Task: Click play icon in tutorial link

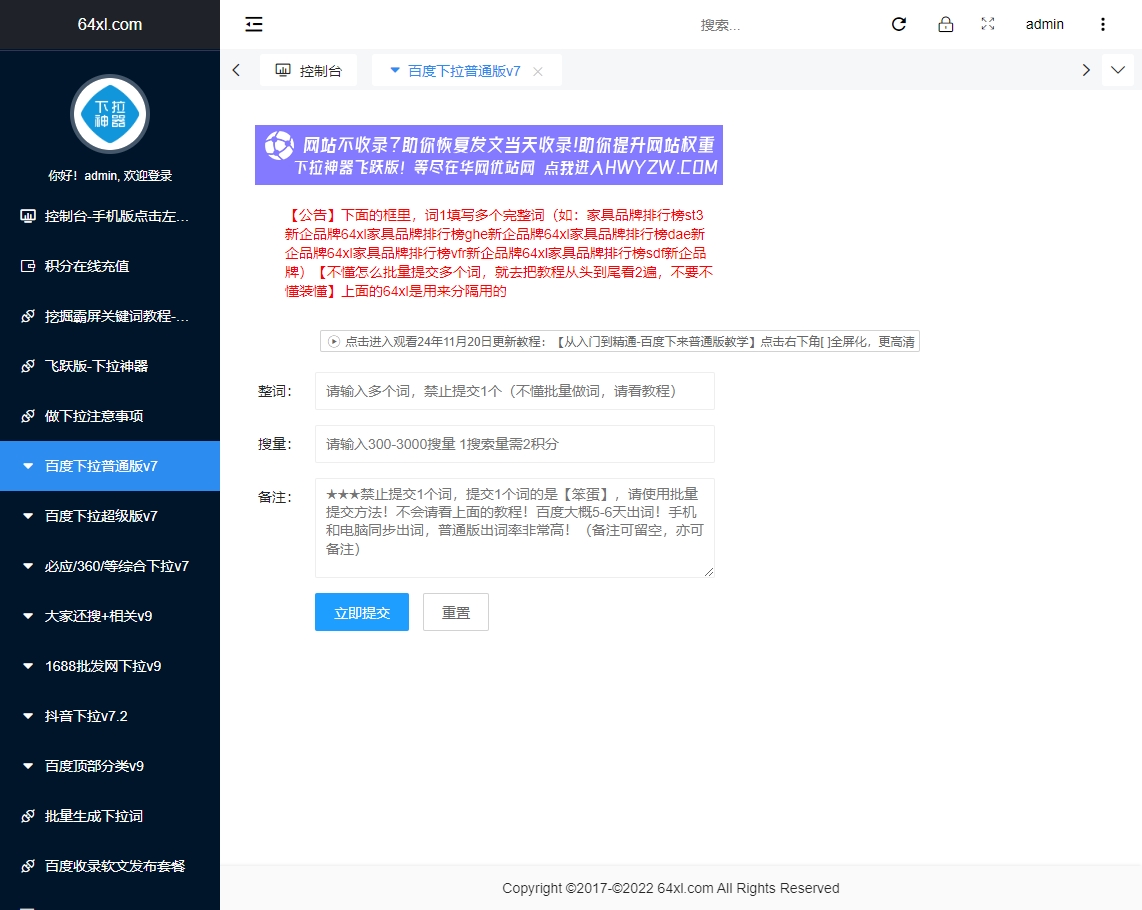Action: coord(334,341)
